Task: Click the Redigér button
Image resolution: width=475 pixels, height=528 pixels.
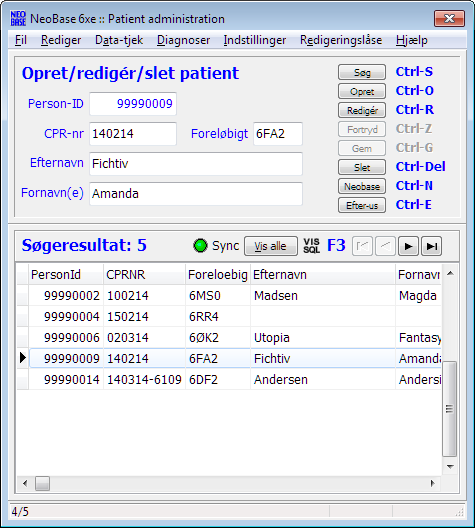Action: (x=362, y=110)
